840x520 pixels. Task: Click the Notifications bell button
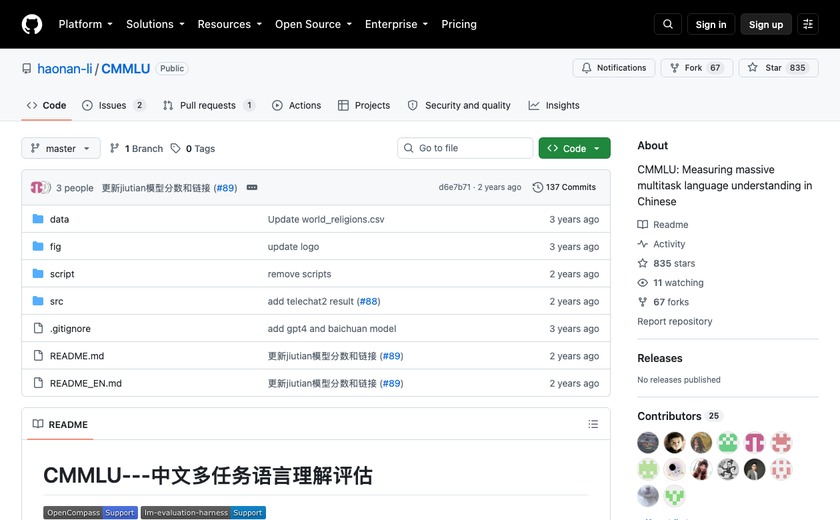613,68
